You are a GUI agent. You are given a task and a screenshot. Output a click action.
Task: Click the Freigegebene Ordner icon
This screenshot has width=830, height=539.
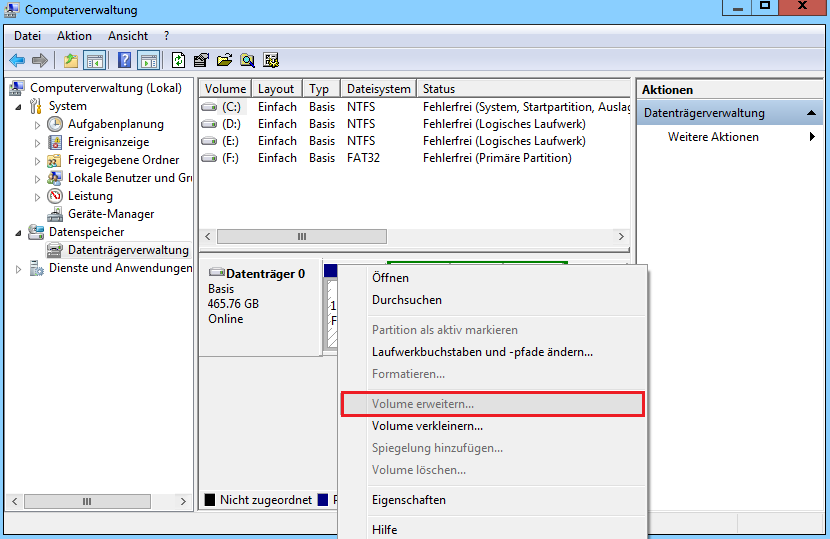55,160
